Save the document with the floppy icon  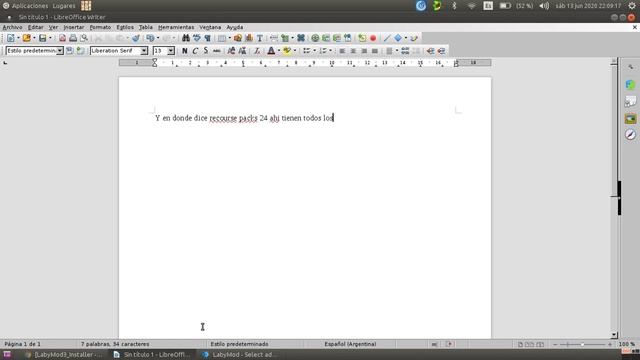click(x=42, y=38)
